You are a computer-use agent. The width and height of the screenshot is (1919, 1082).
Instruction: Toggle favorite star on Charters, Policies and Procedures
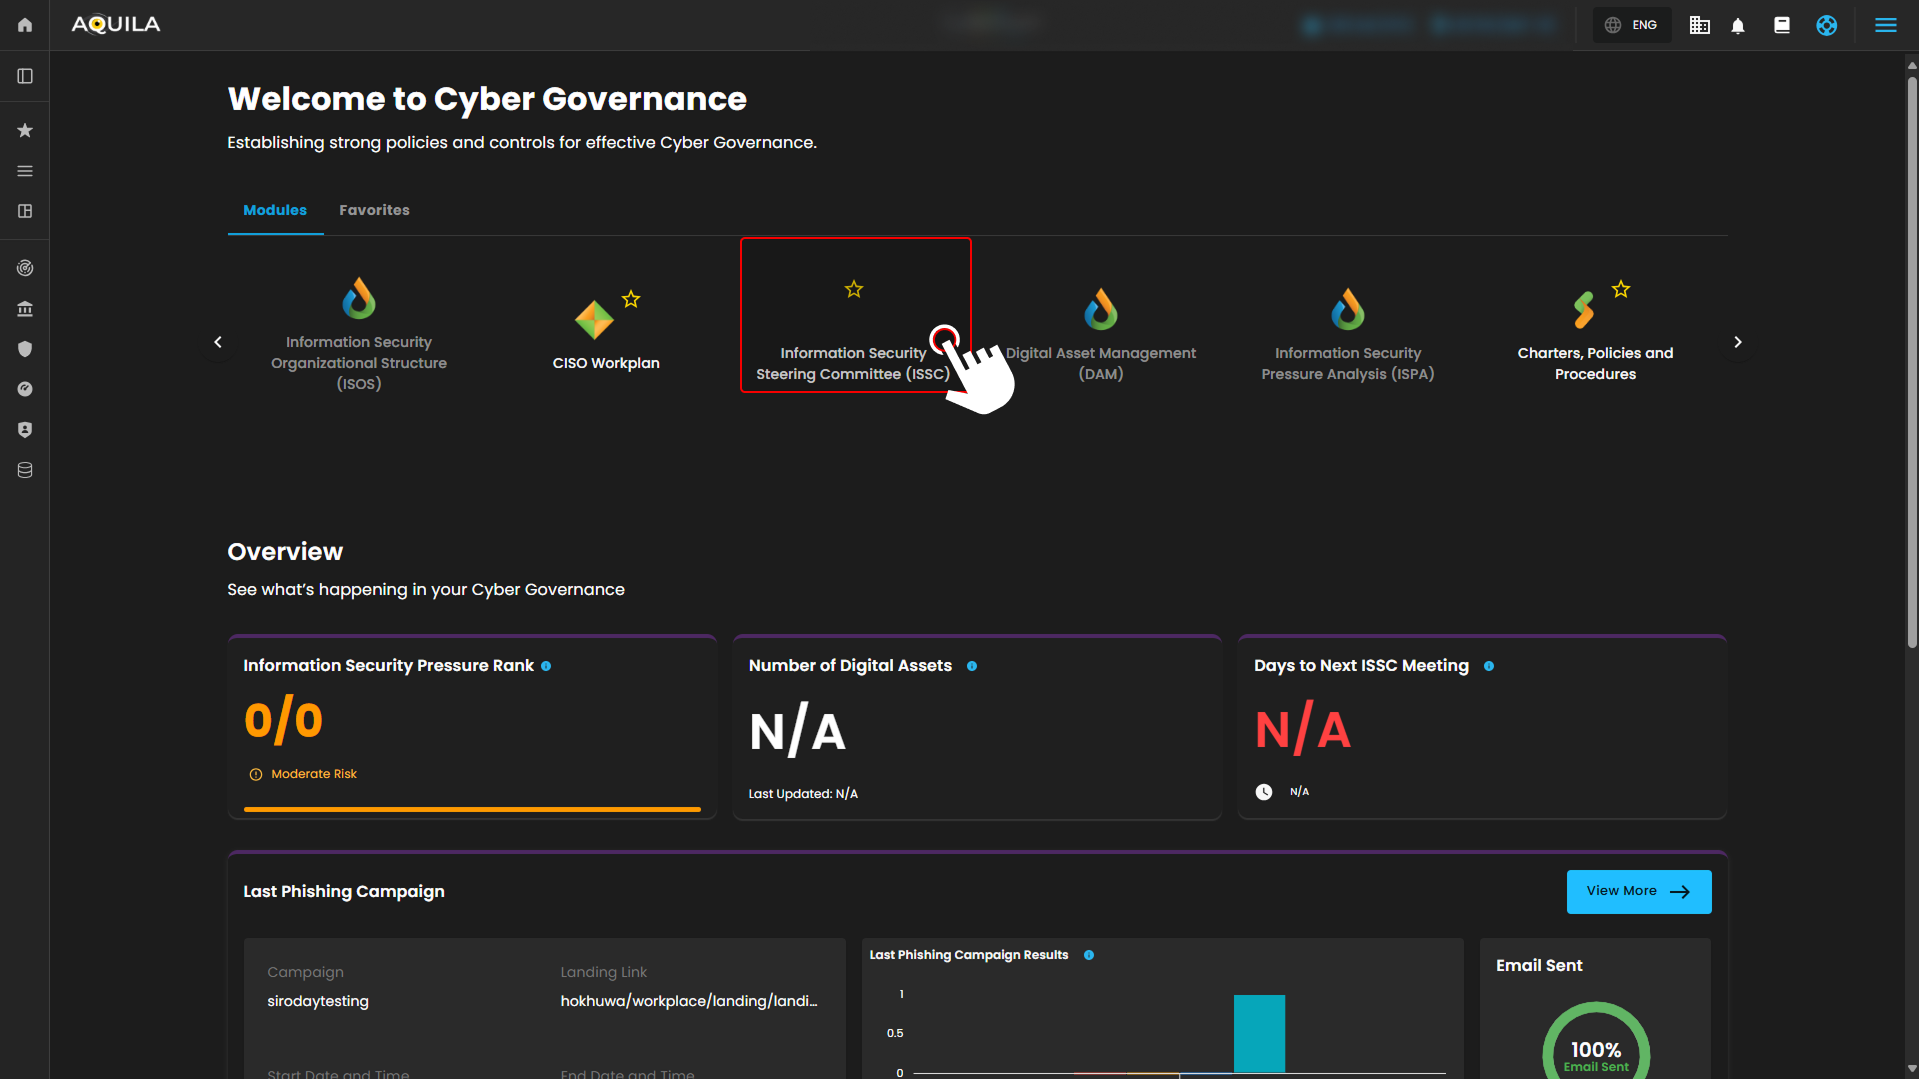[1621, 289]
